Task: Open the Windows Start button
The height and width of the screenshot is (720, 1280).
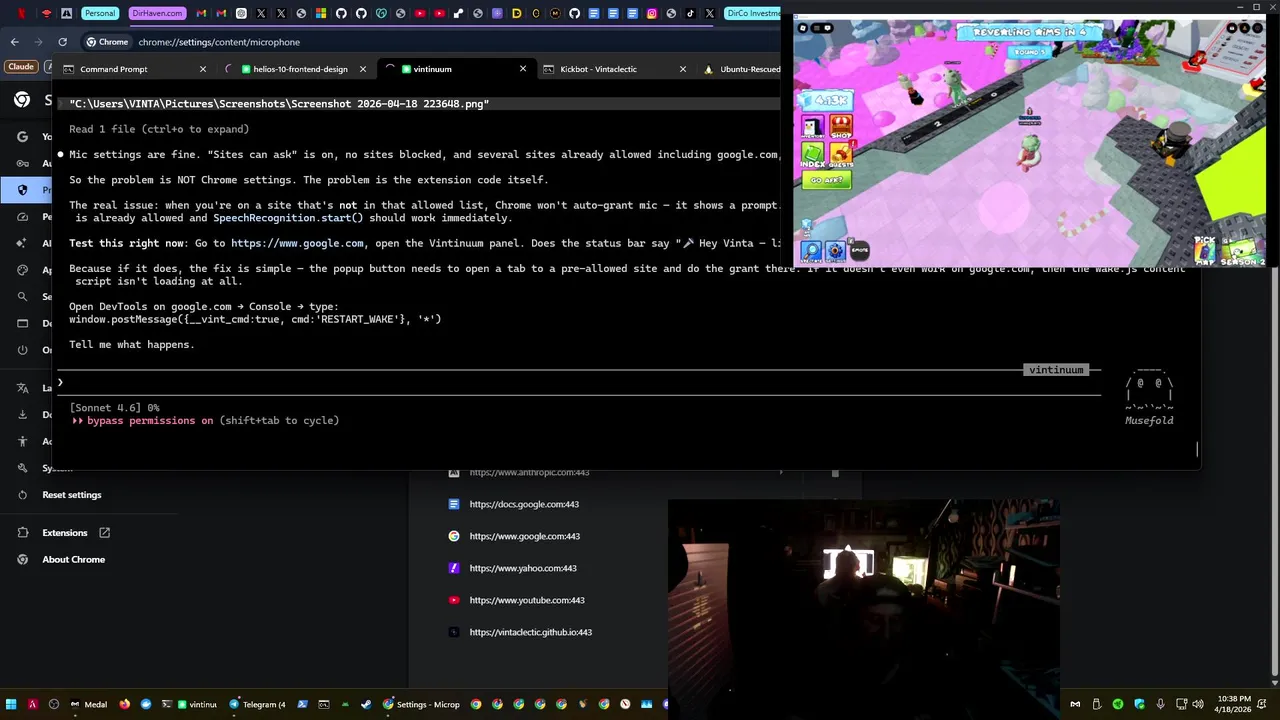Action: 11,704
